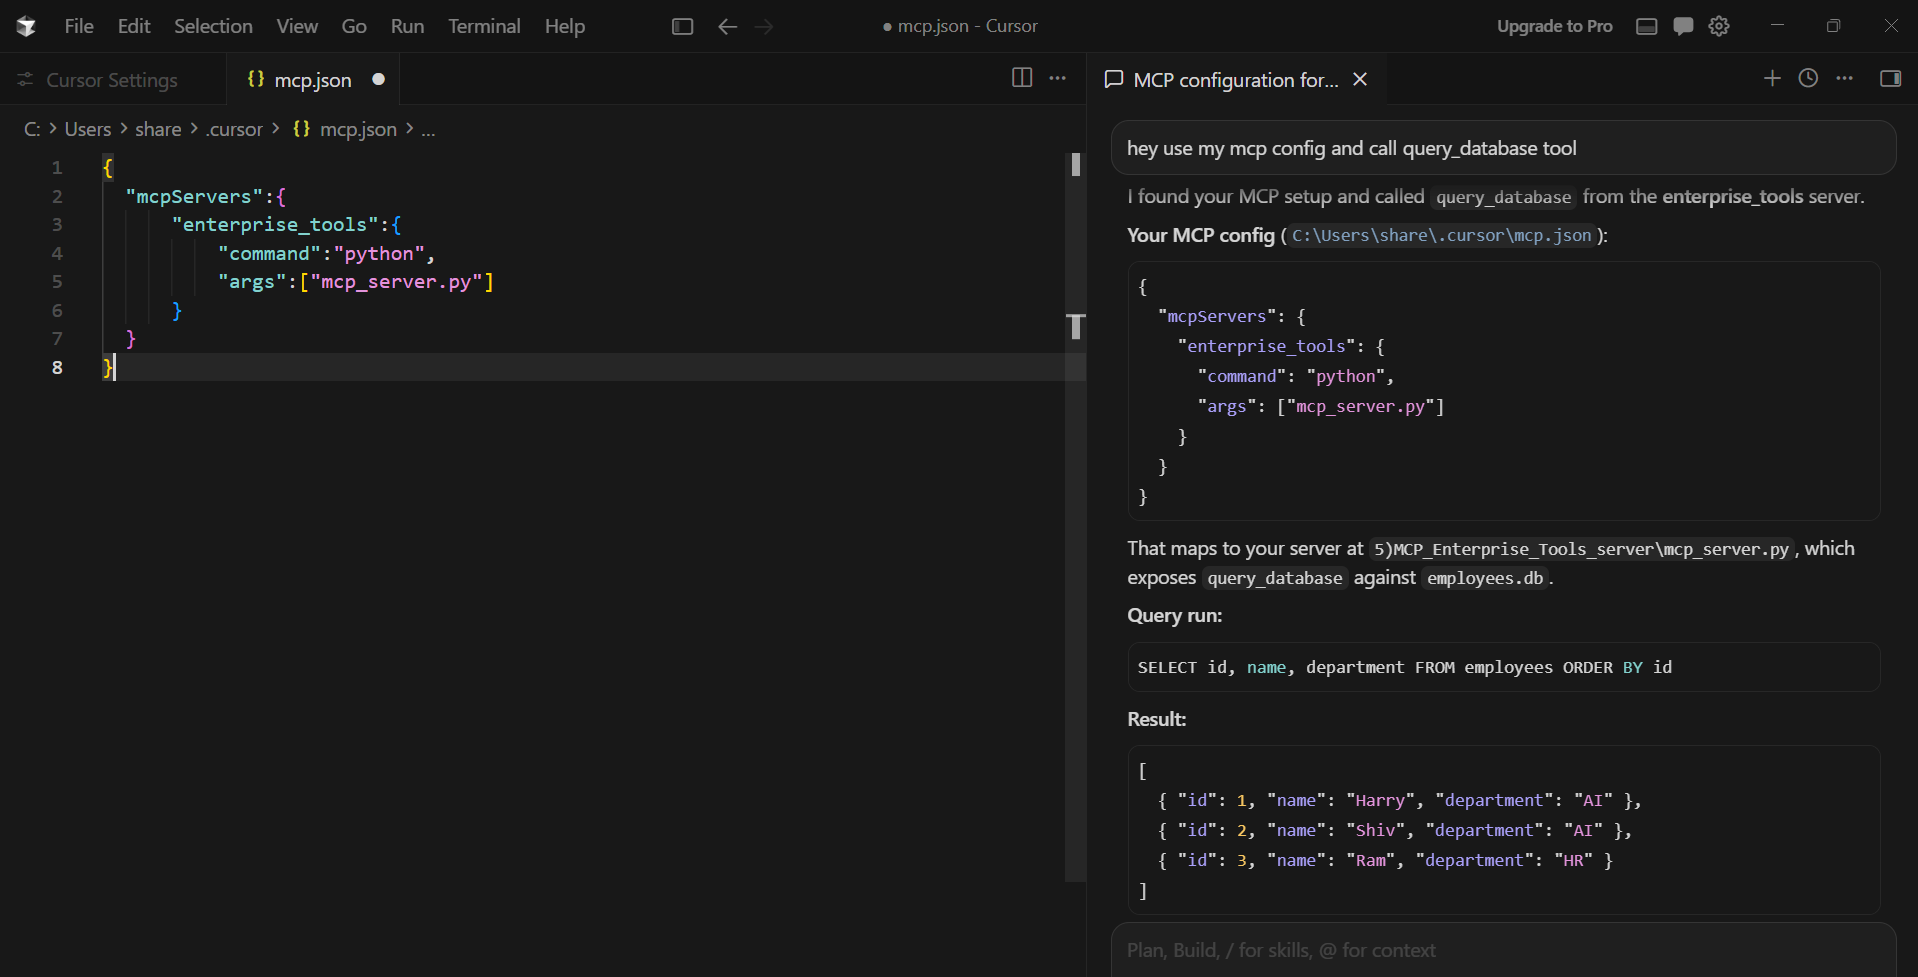Open the Go menu
The height and width of the screenshot is (977, 1918).
click(x=354, y=26)
